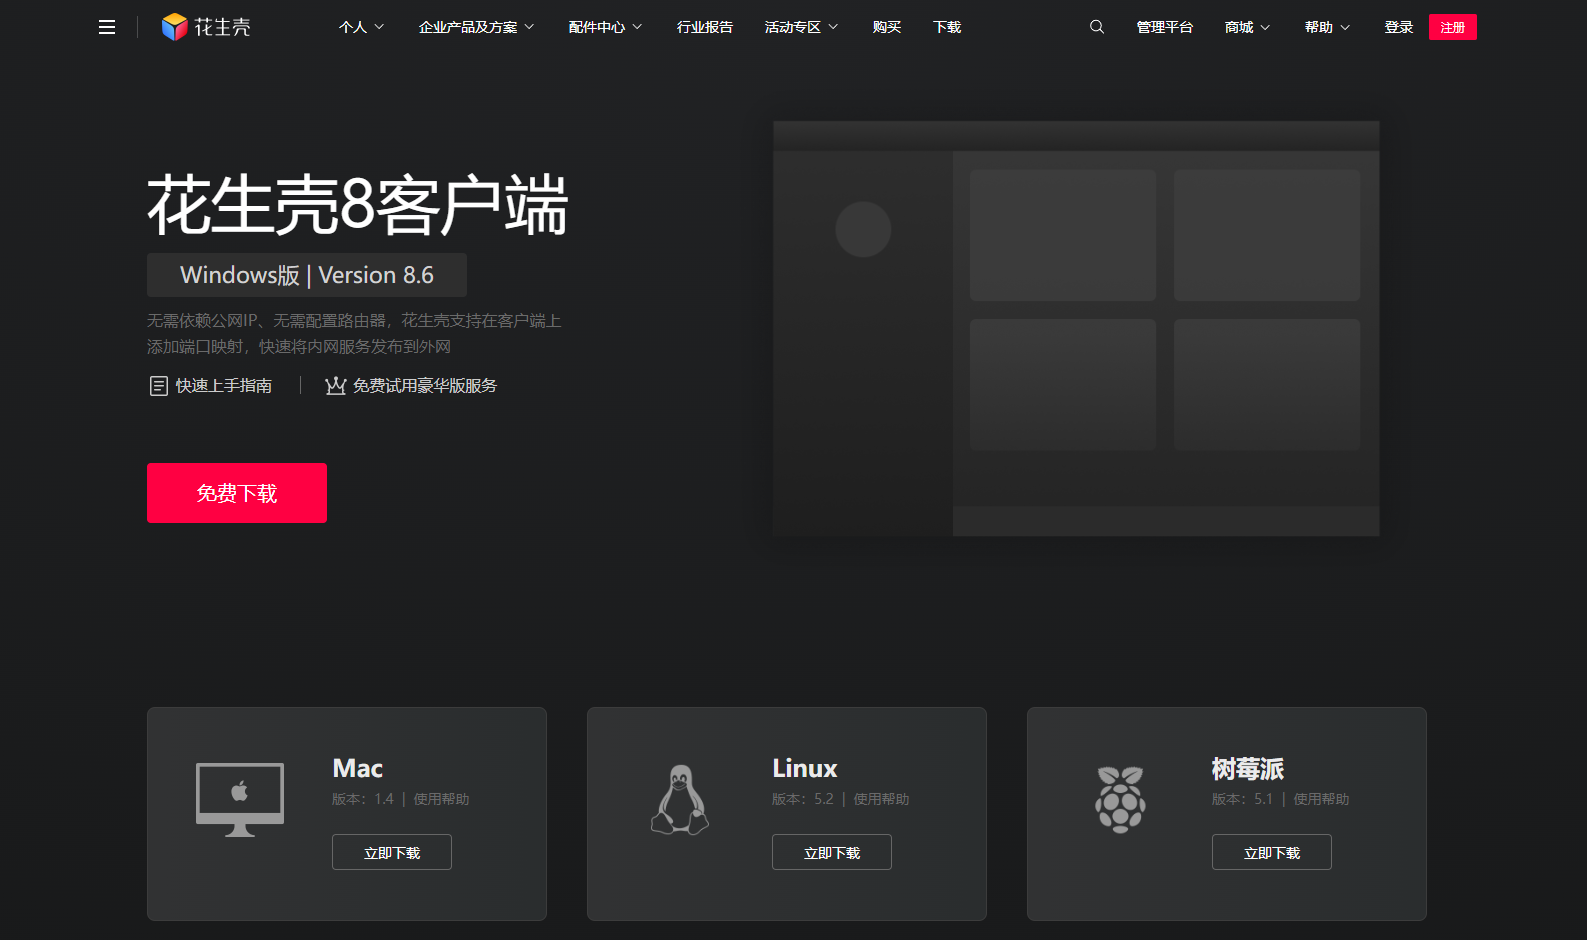Click the 树莓派 card title
Screen dimensions: 1587x940
(x=1248, y=768)
